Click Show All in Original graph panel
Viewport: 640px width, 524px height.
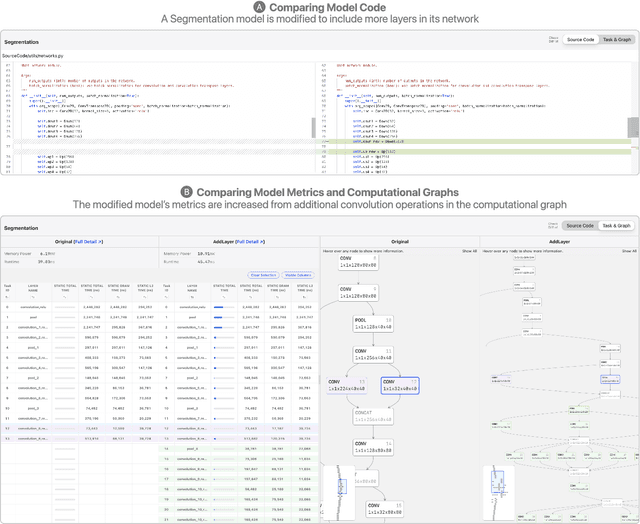(469, 252)
